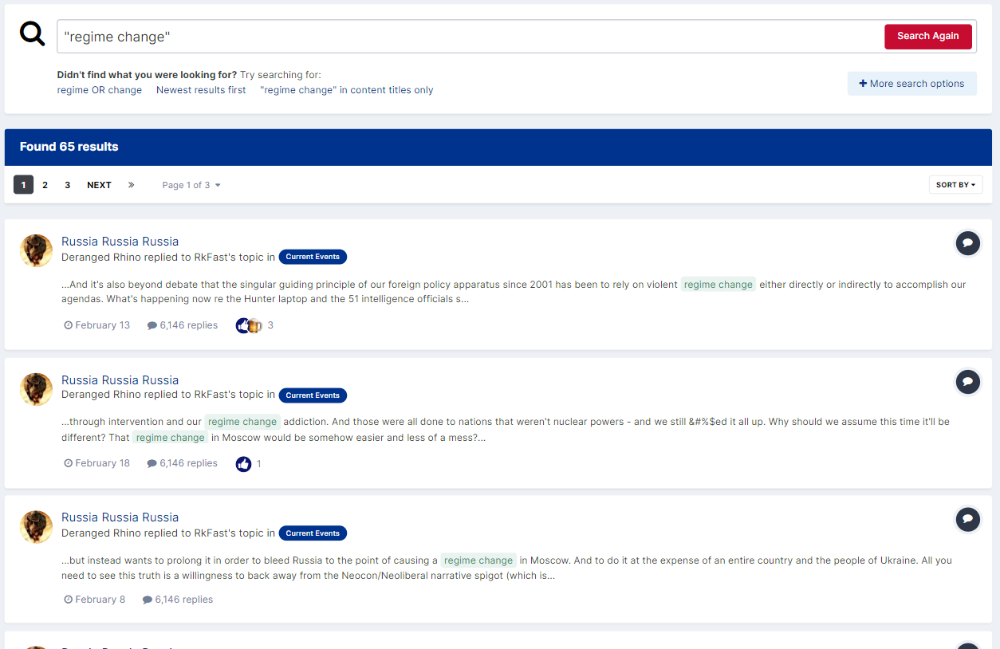Choose Newest results first suggestion

[x=201, y=90]
